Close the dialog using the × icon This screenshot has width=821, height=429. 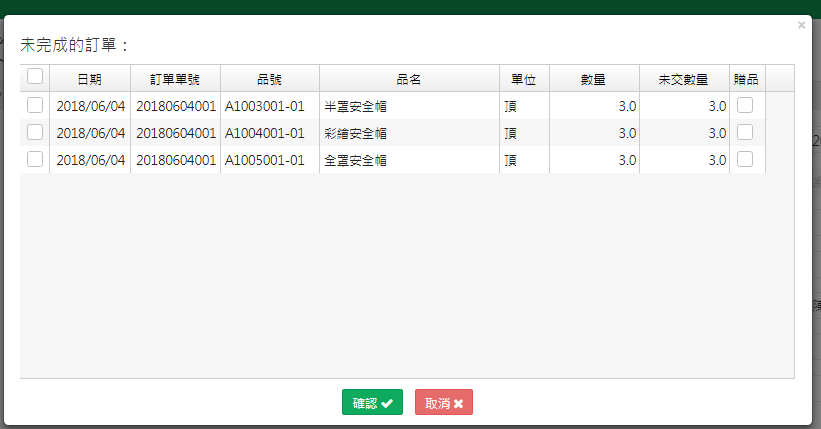point(801,25)
